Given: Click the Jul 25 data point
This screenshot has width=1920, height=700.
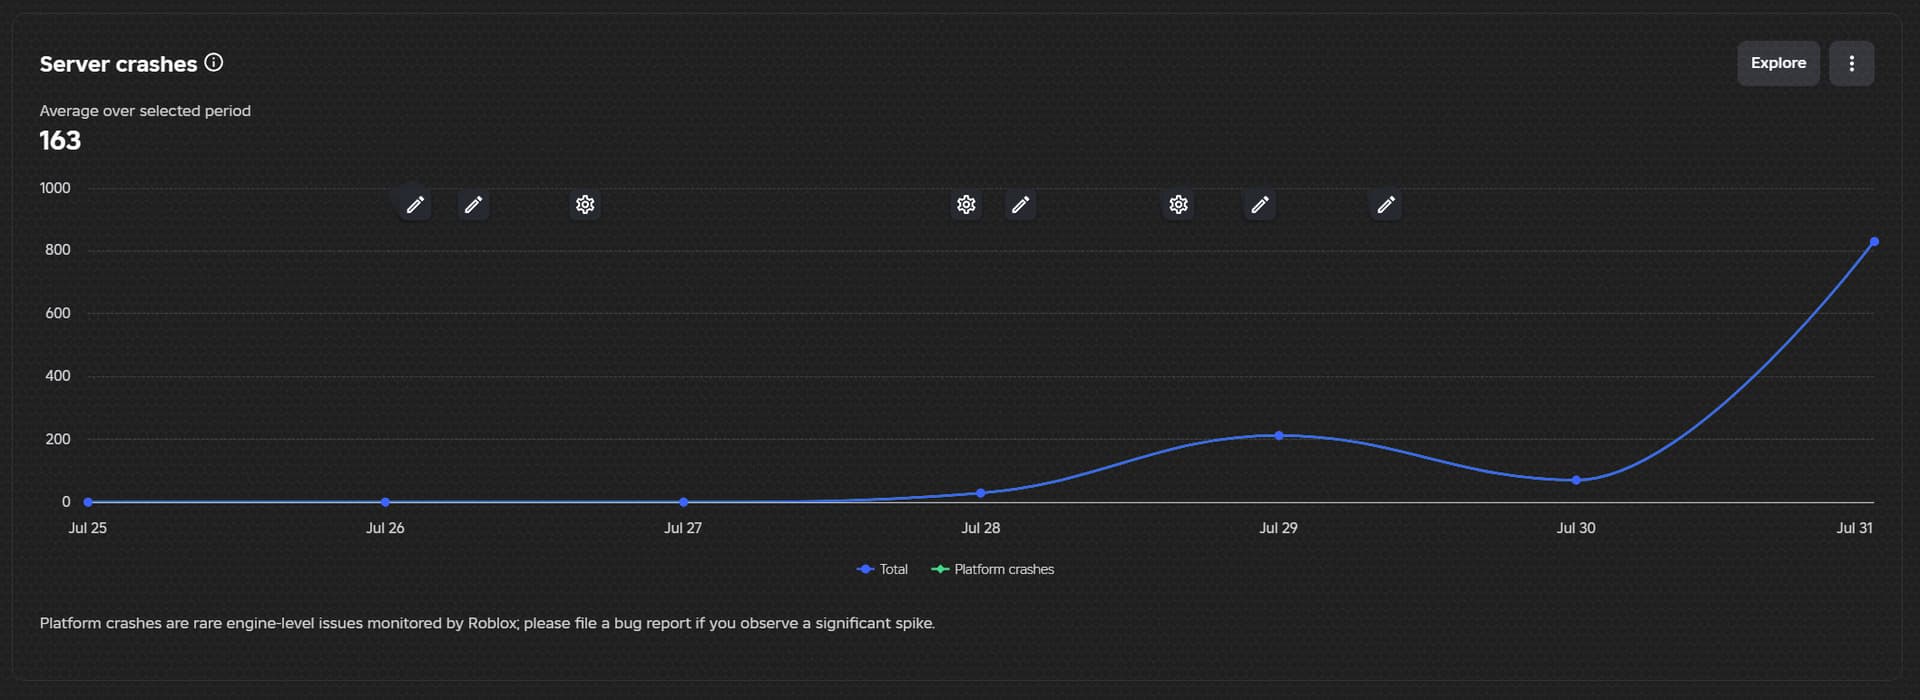Looking at the screenshot, I should (x=88, y=502).
